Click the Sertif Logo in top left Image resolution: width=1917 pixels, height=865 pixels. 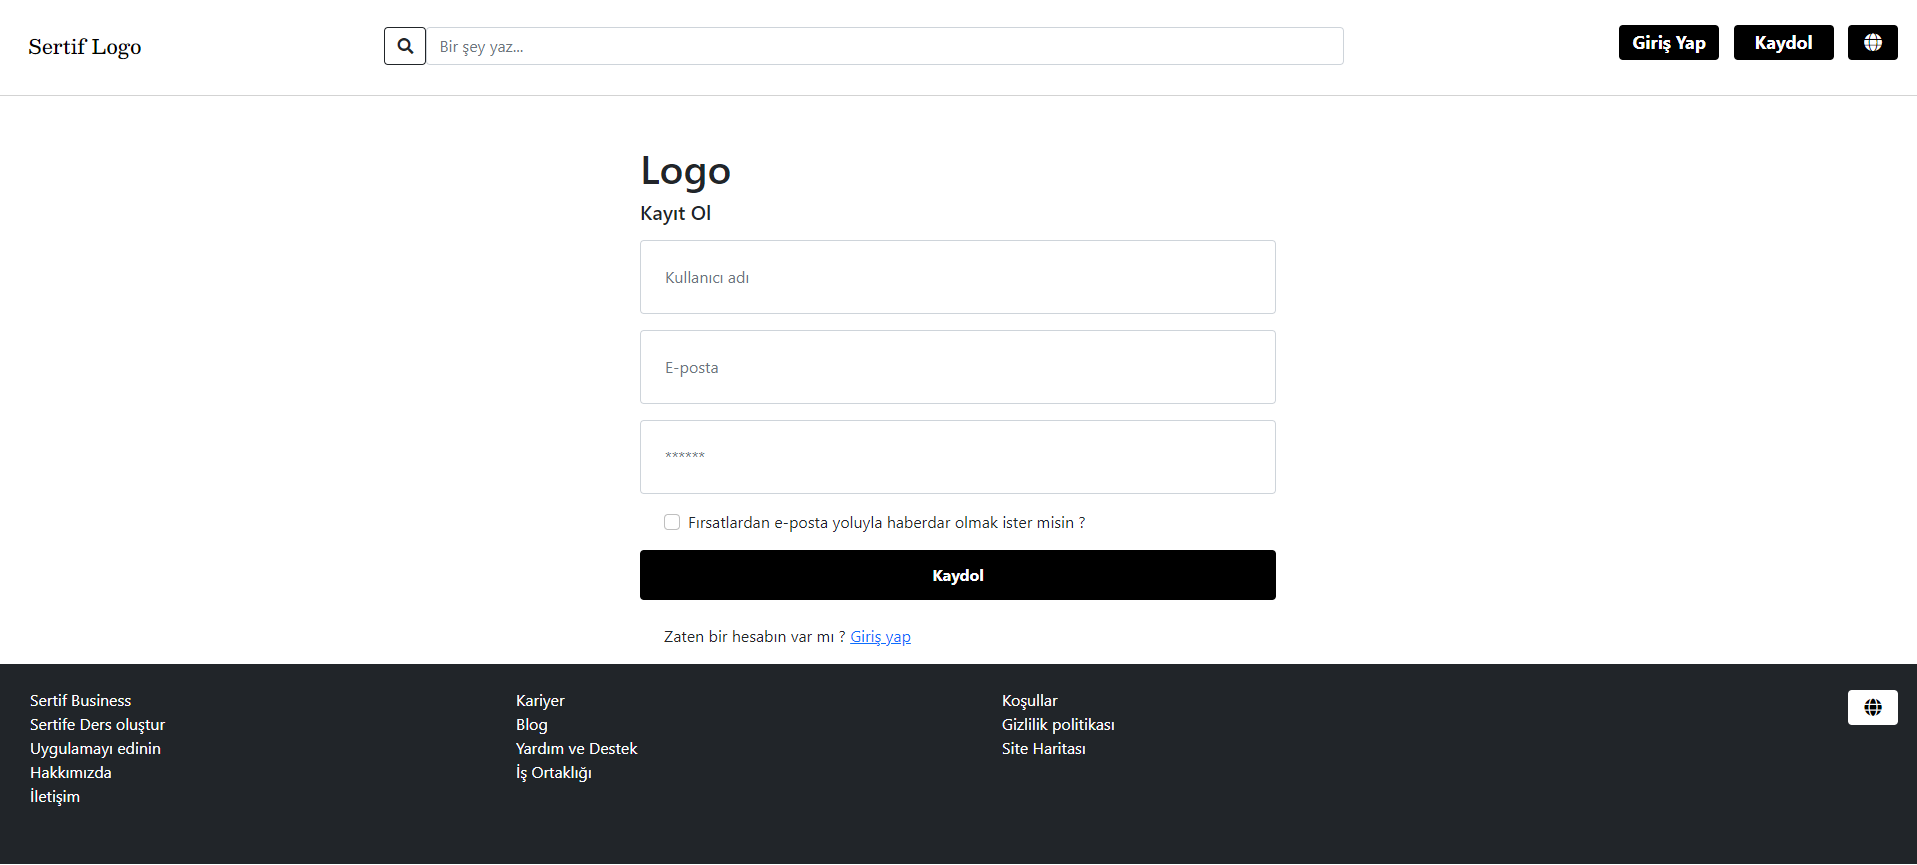pos(84,46)
